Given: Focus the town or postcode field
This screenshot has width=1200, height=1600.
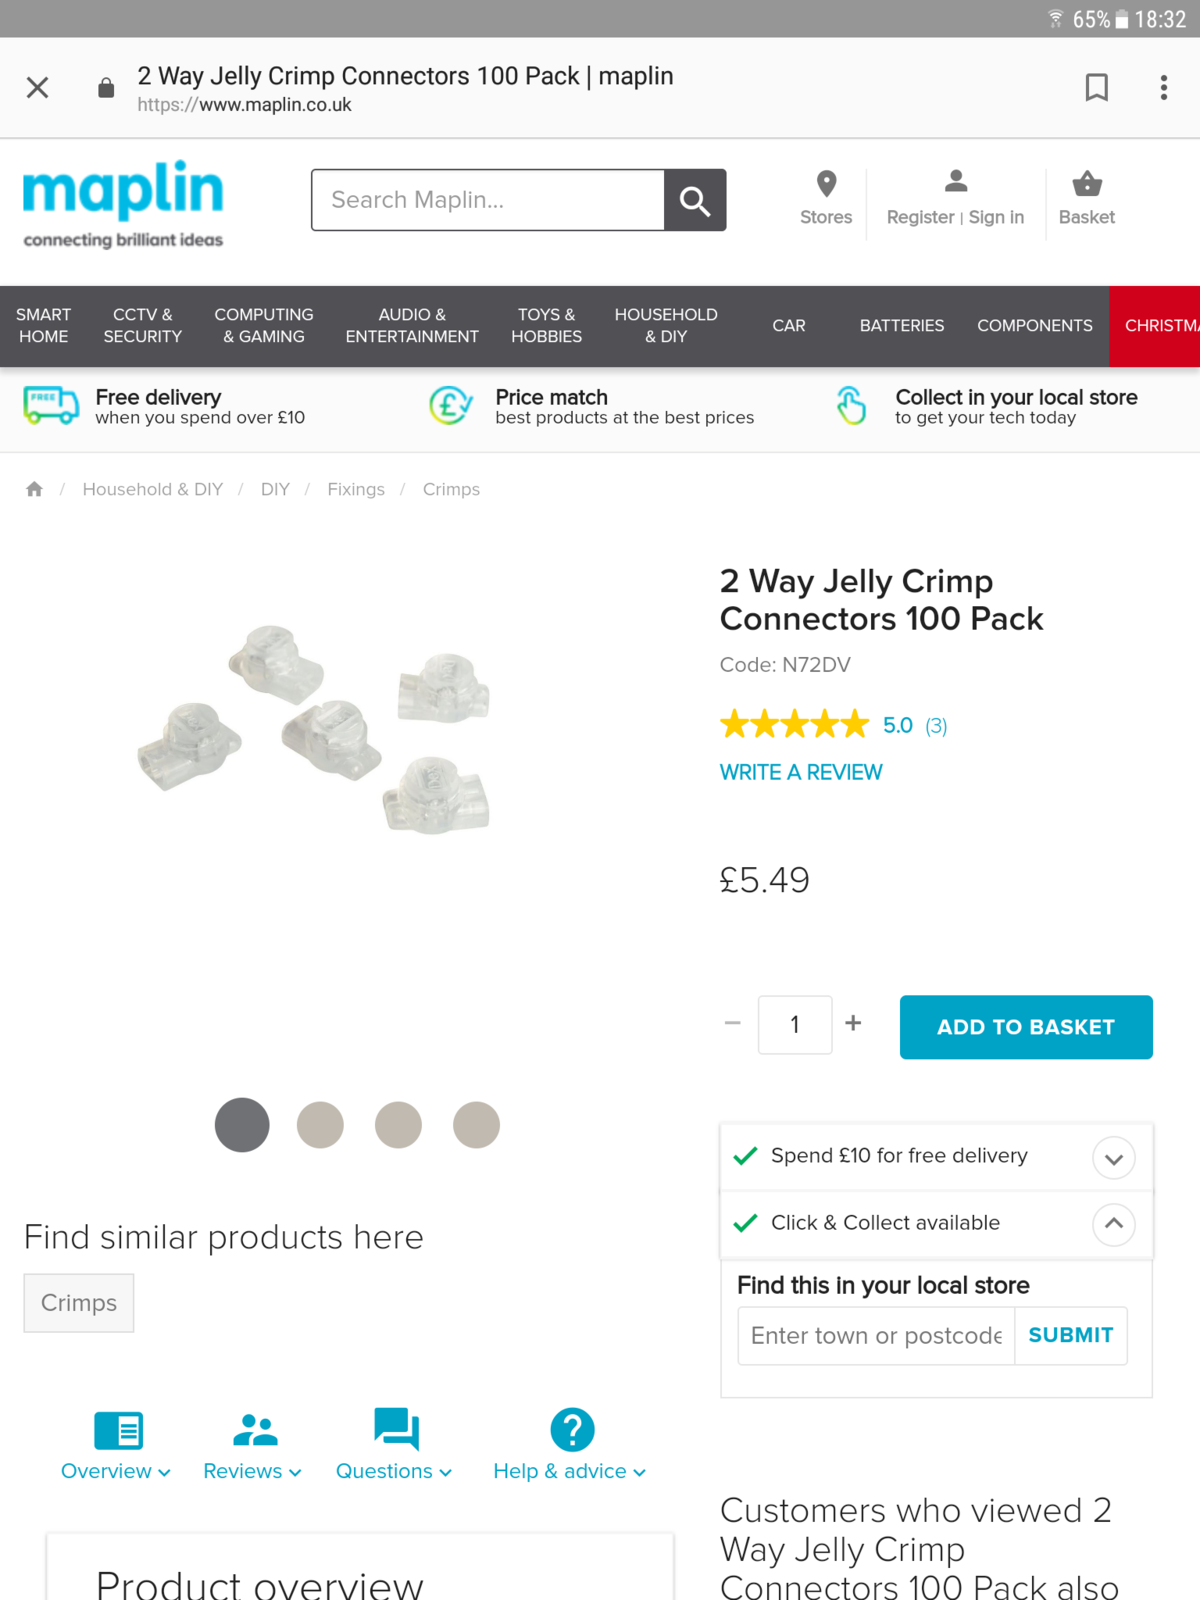Looking at the screenshot, I should 876,1336.
